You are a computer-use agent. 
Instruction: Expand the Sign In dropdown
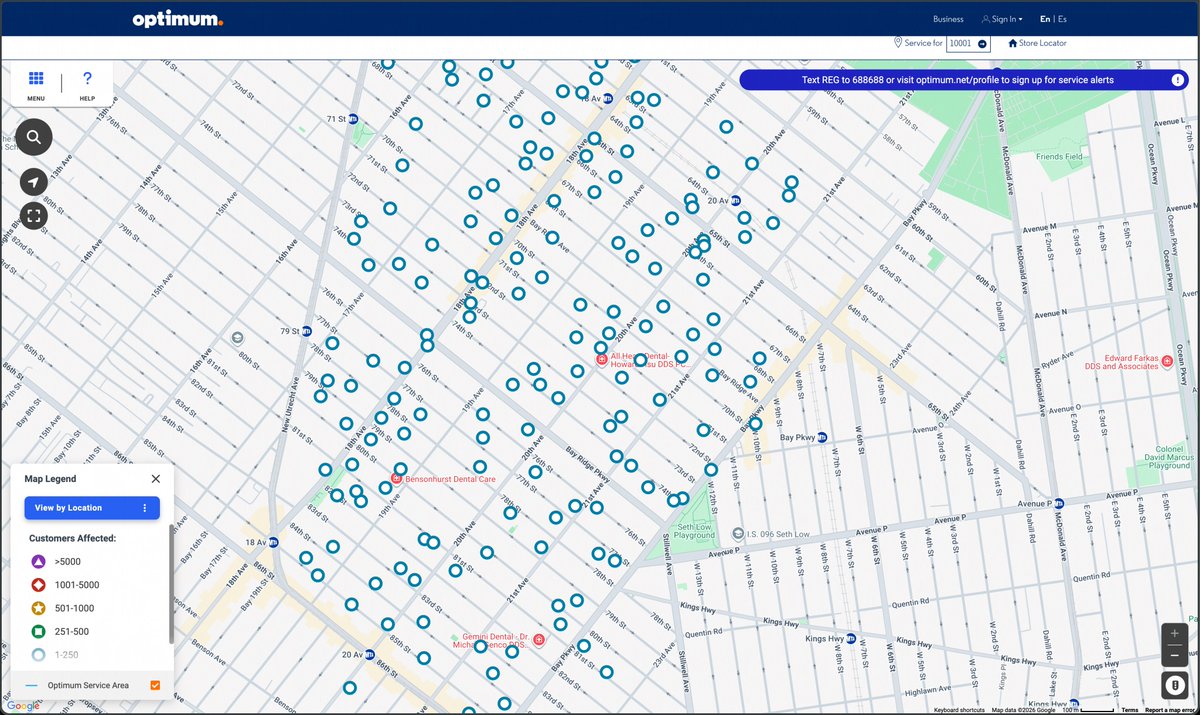click(x=1002, y=19)
